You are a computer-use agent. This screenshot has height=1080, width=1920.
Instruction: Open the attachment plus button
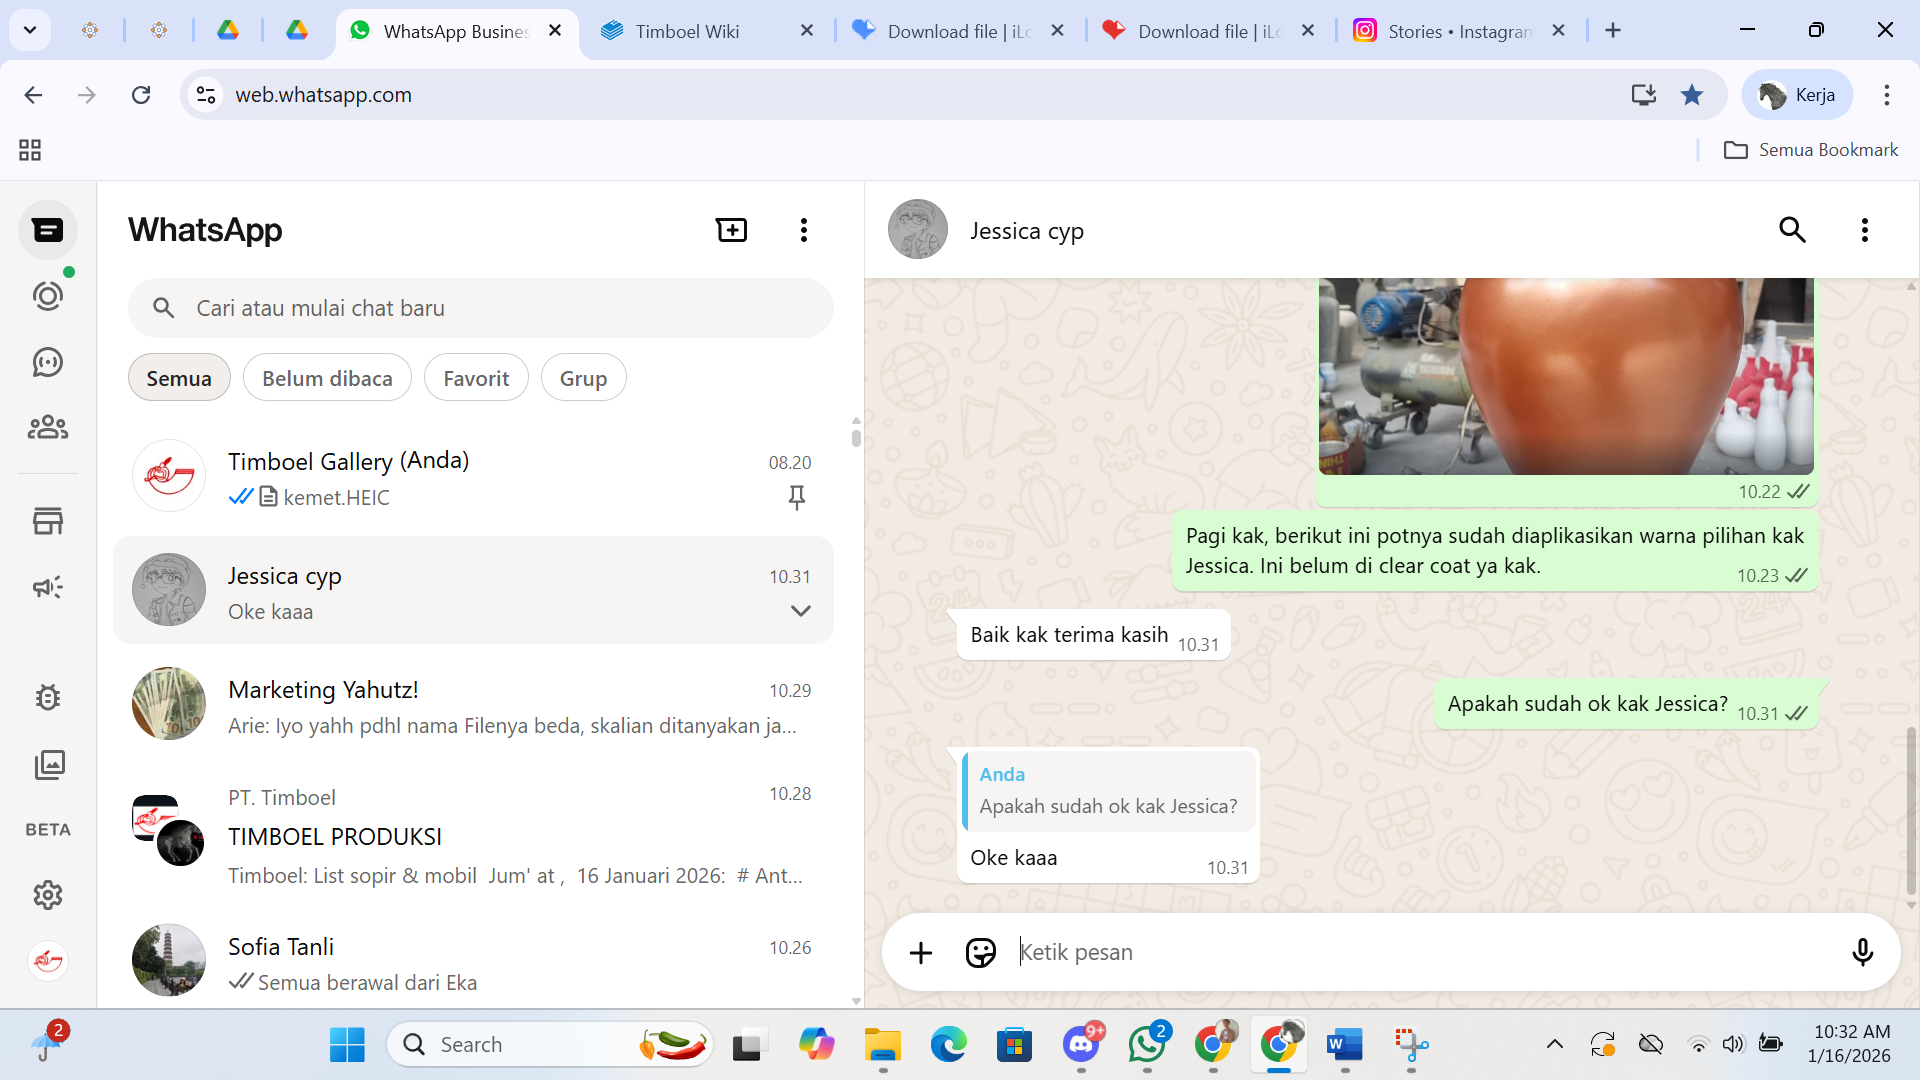click(920, 952)
